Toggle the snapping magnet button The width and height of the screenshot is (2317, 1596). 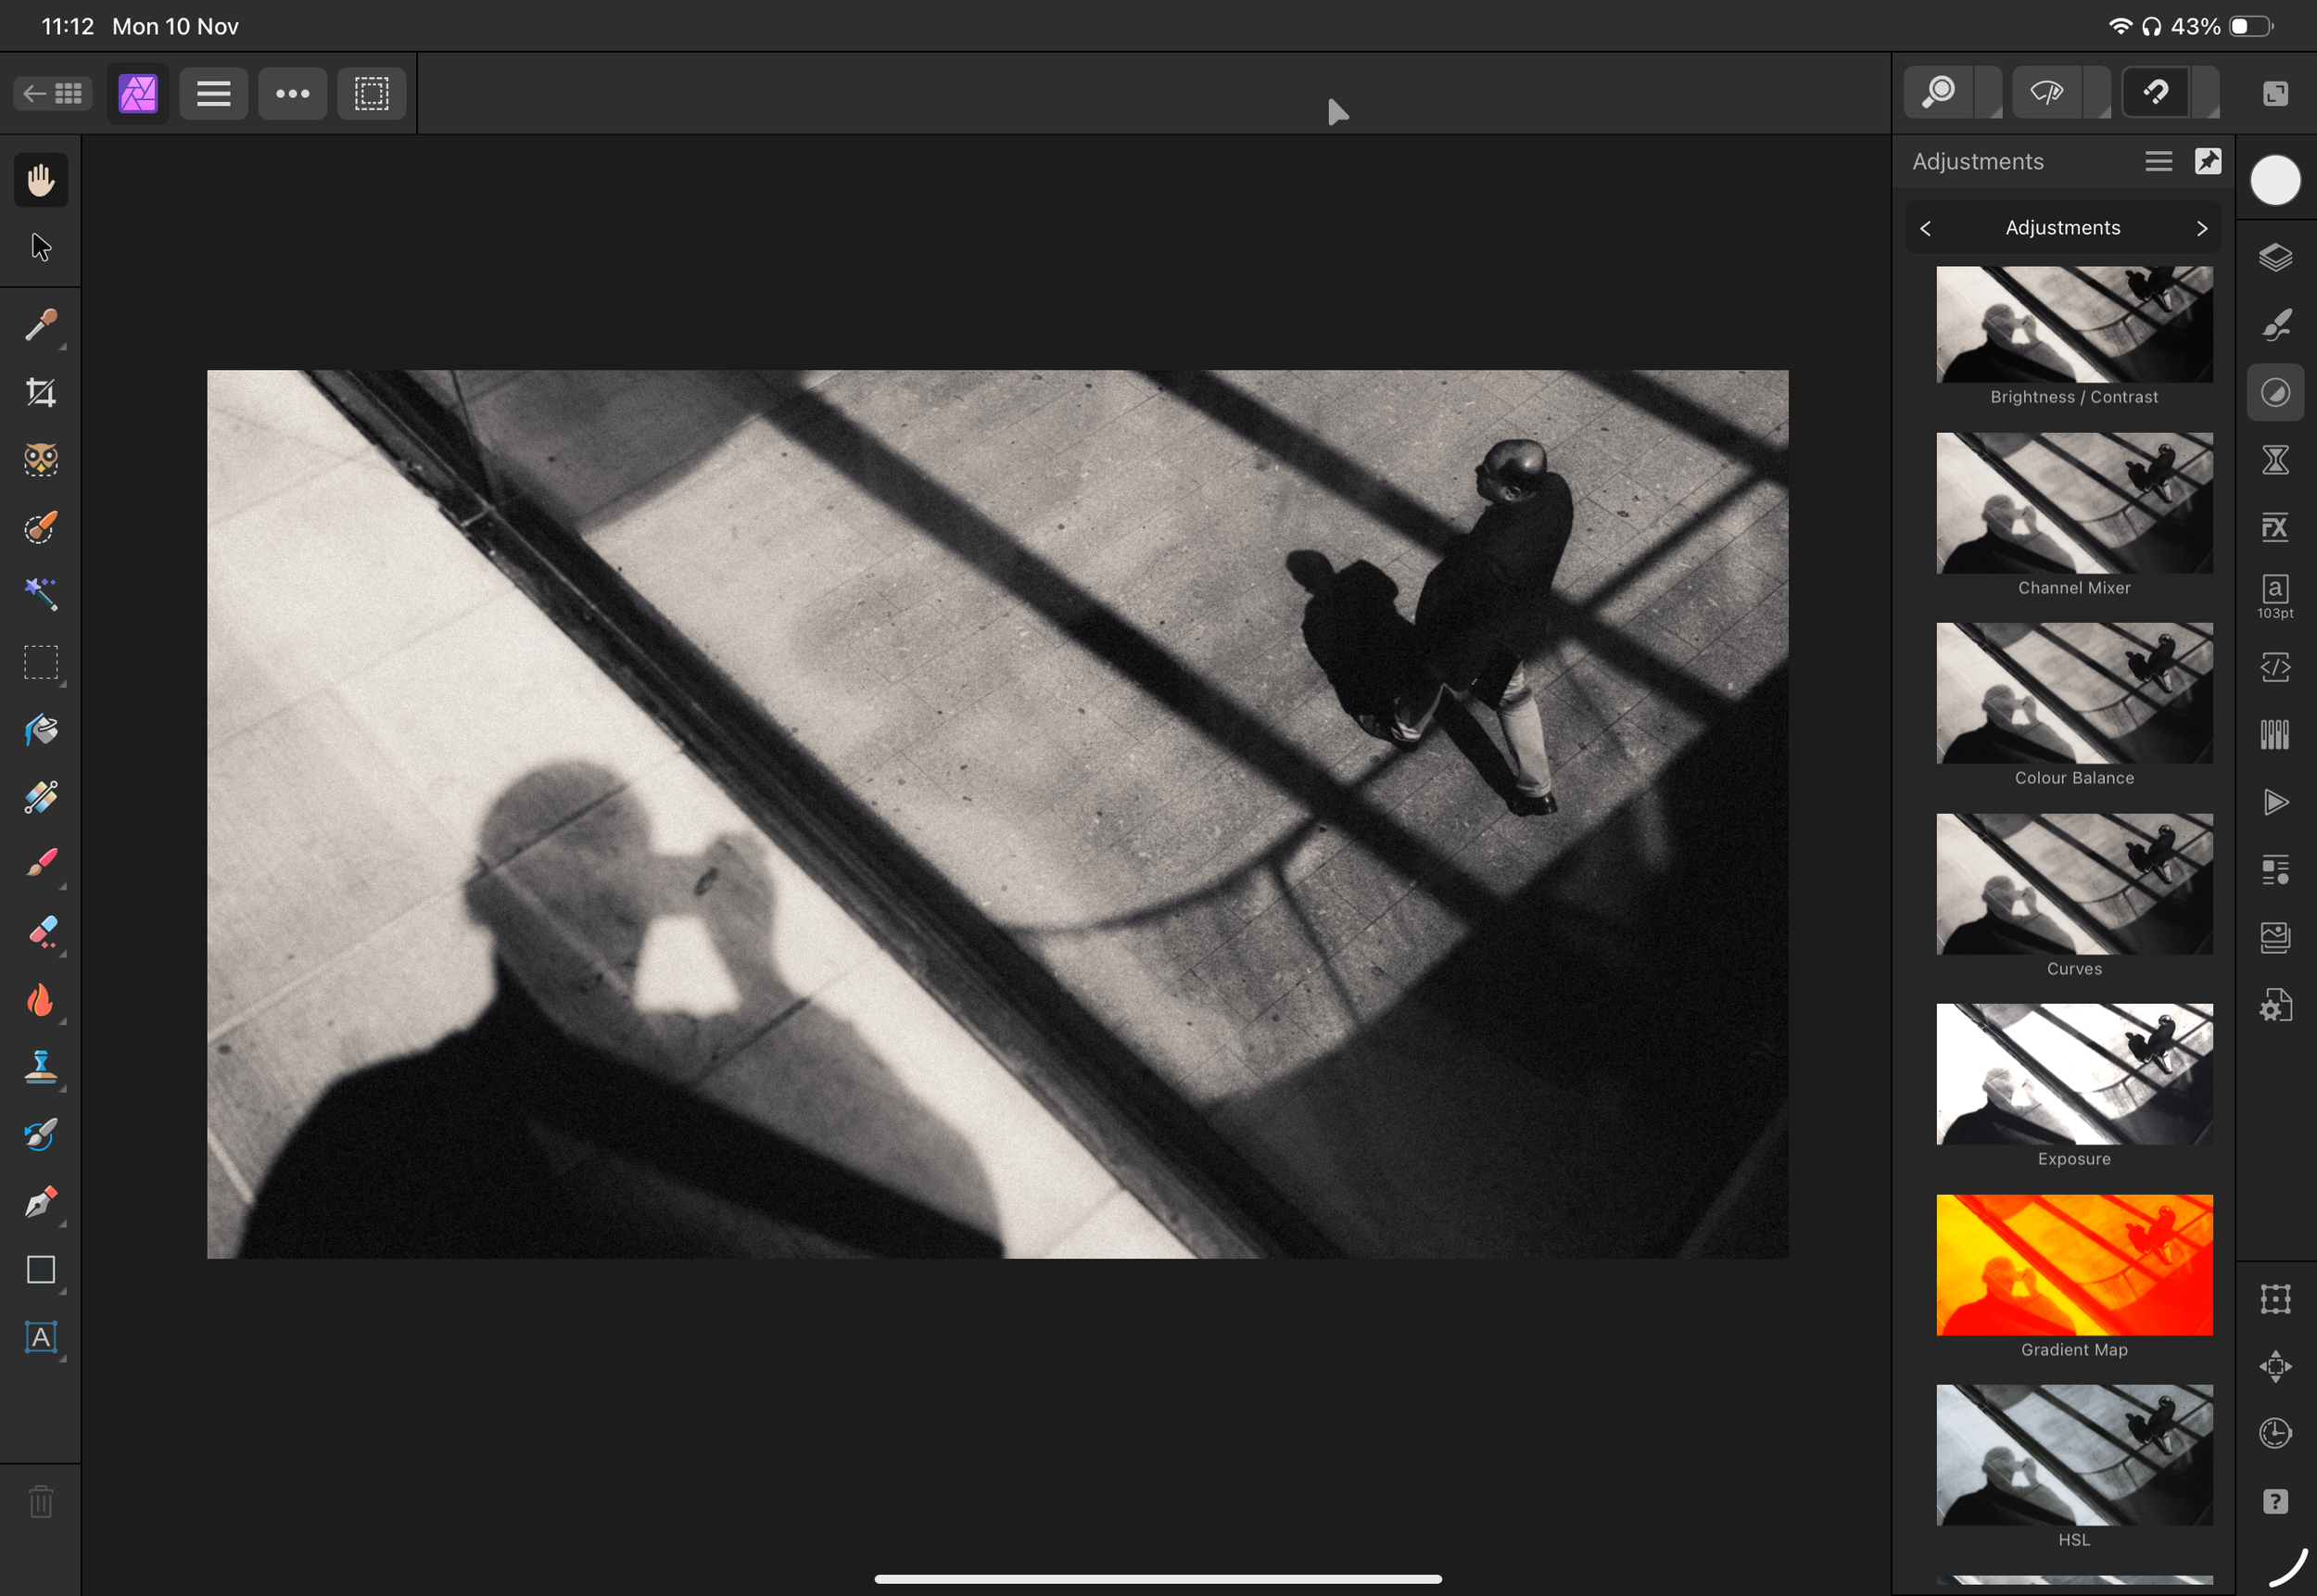click(x=2155, y=93)
